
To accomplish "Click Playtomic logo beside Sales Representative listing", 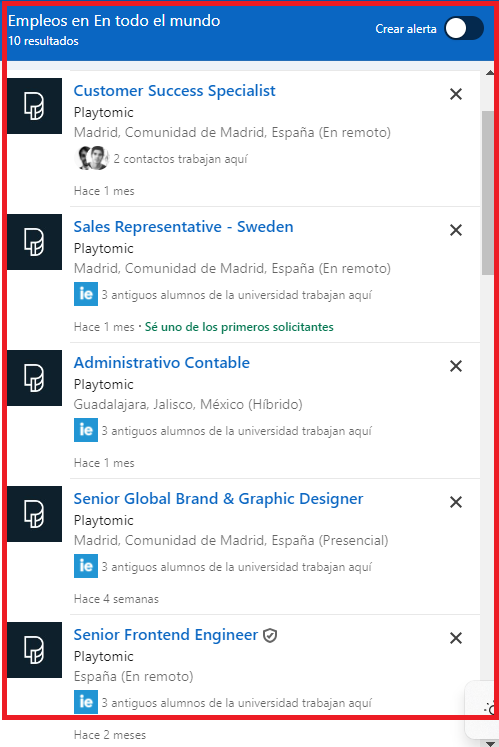I will (x=34, y=242).
